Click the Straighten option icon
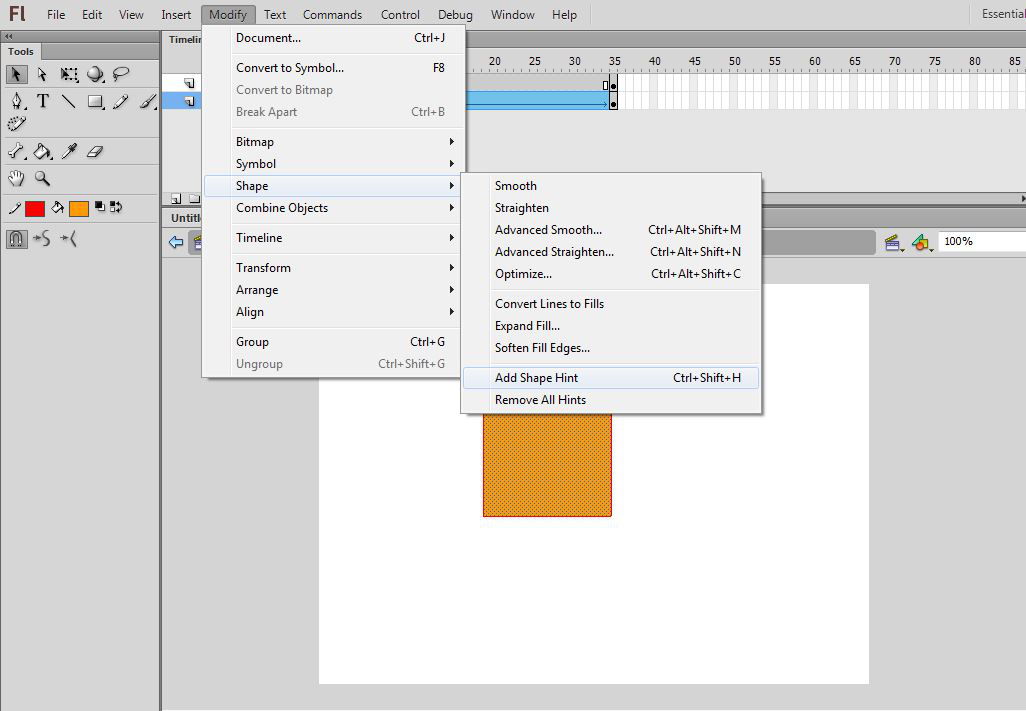Viewport: 1026px width, 711px height. [69, 239]
